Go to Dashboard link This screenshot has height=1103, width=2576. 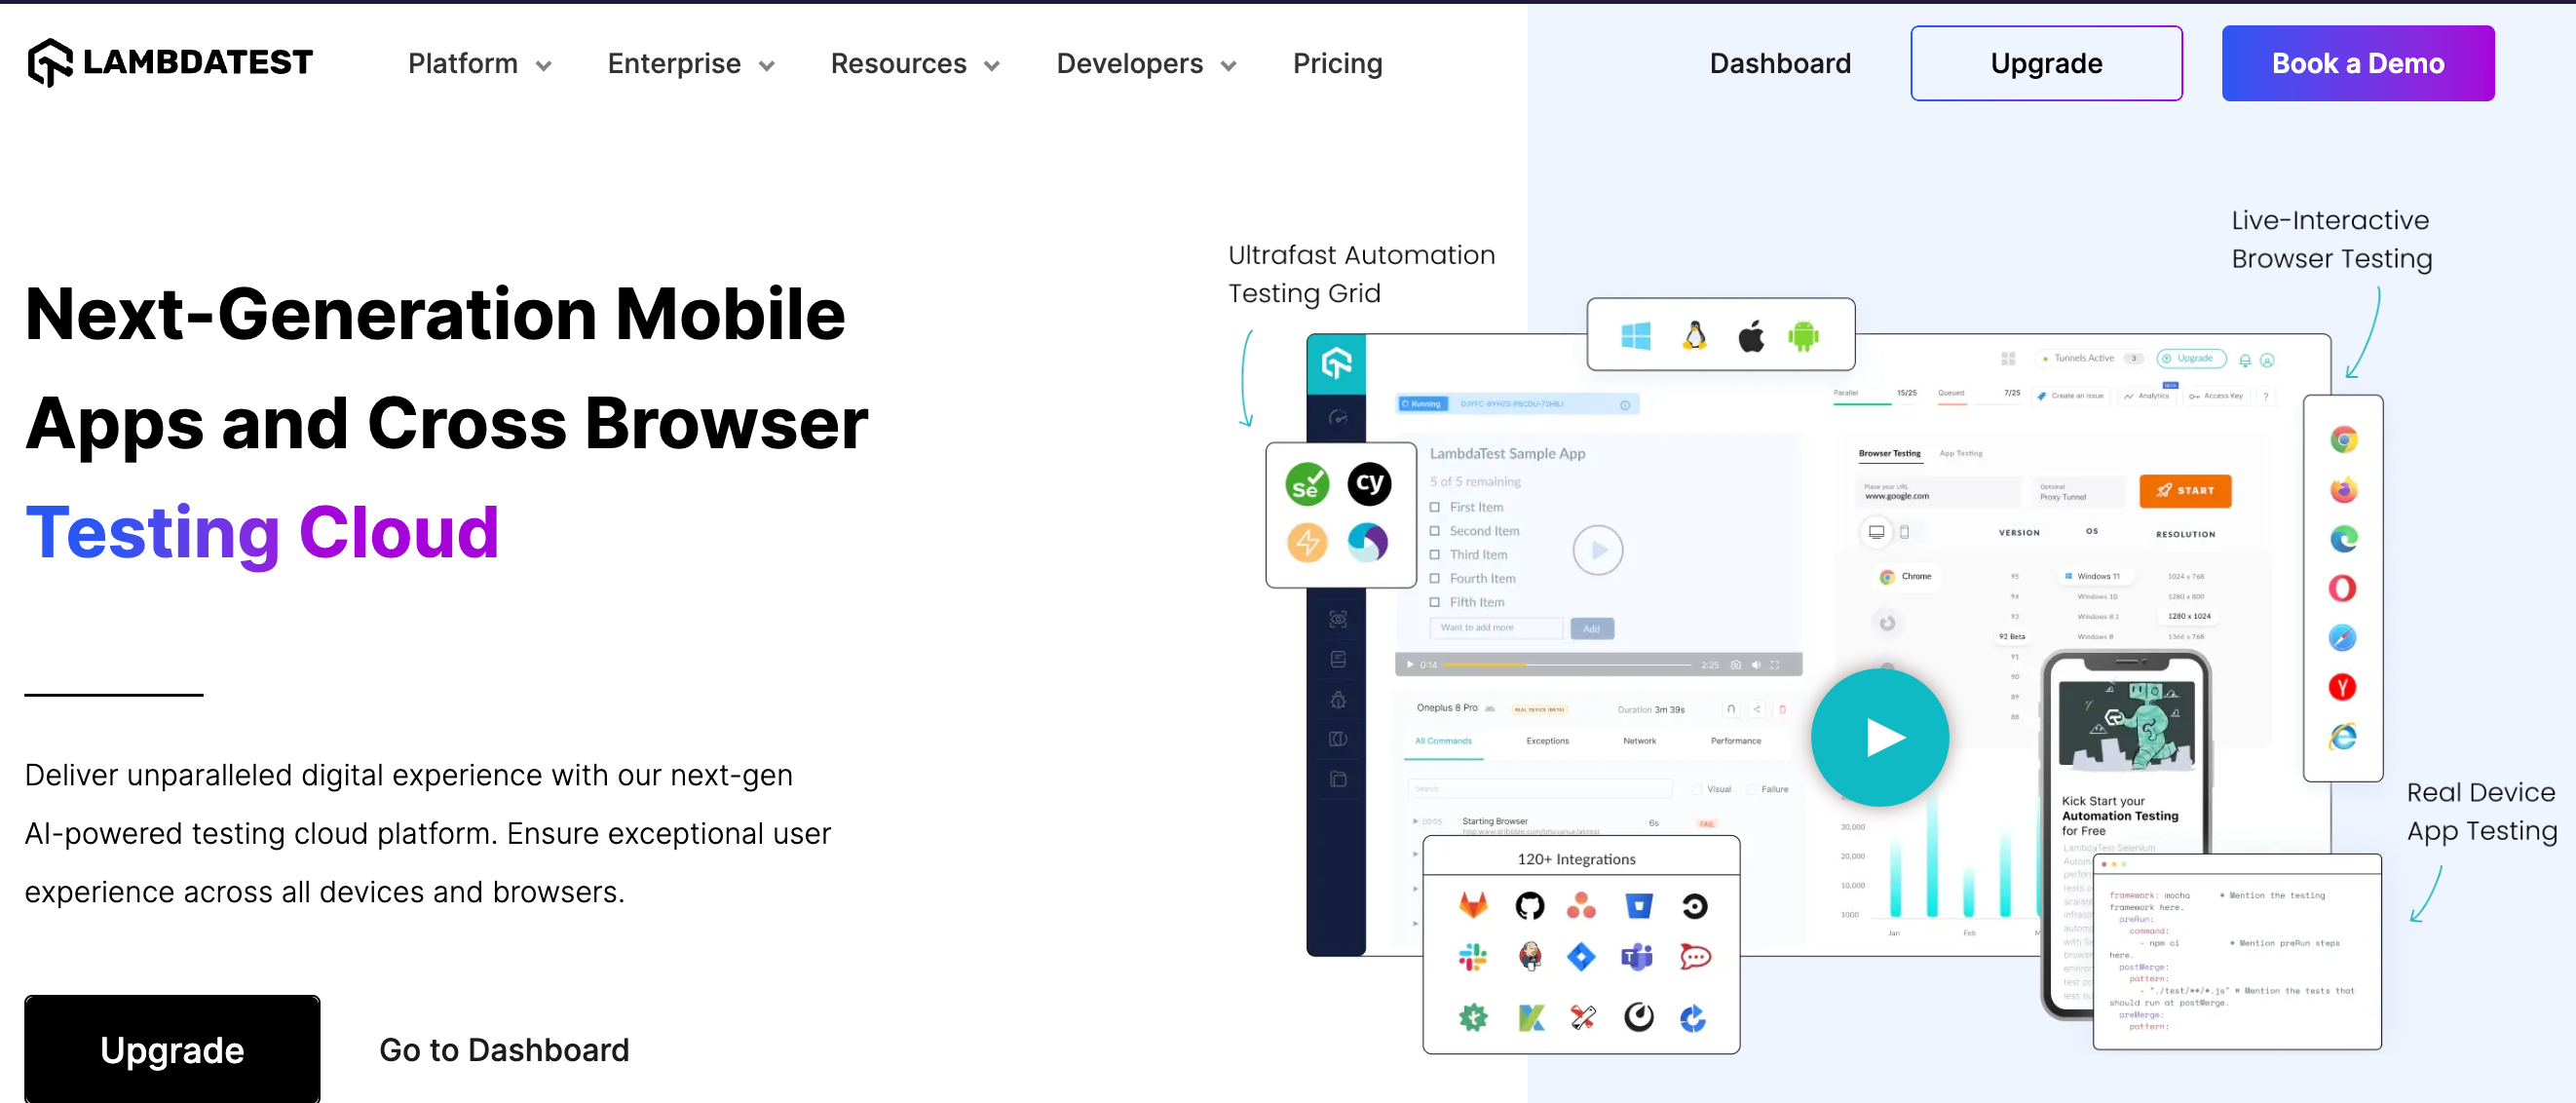coord(503,1047)
